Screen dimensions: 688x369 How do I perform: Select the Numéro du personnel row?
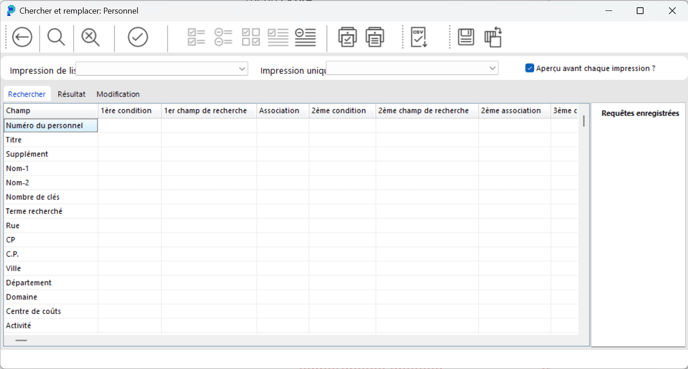tap(51, 125)
